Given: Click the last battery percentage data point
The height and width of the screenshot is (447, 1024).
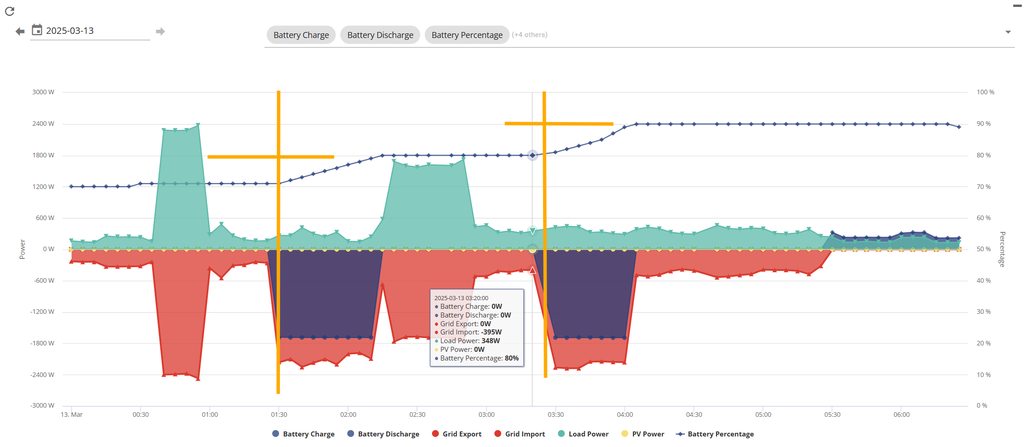Looking at the screenshot, I should click(959, 127).
